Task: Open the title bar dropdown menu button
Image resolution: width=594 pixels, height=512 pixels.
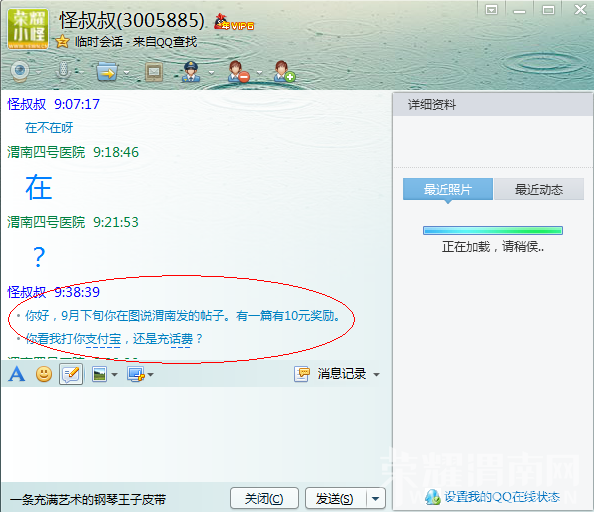Action: pos(491,9)
